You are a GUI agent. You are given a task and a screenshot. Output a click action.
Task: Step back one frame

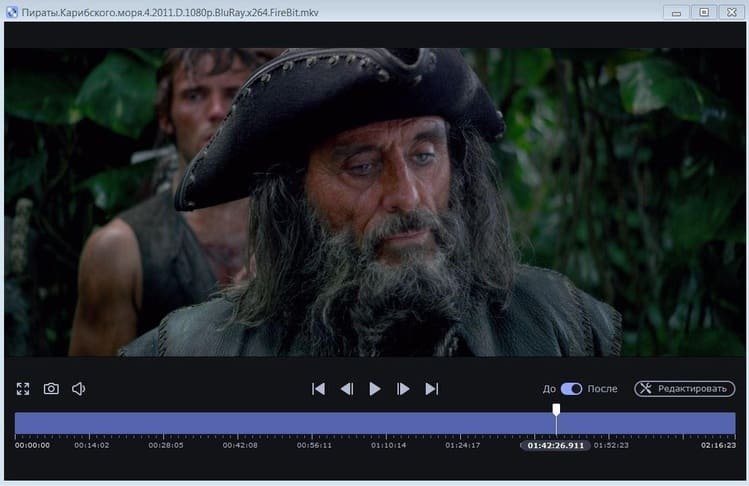[346, 388]
